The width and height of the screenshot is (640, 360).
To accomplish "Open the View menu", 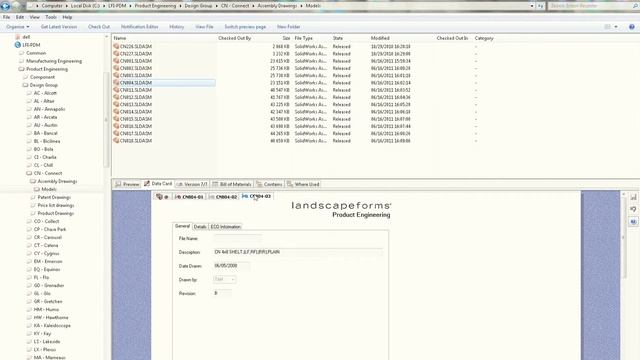I will 35,17.
